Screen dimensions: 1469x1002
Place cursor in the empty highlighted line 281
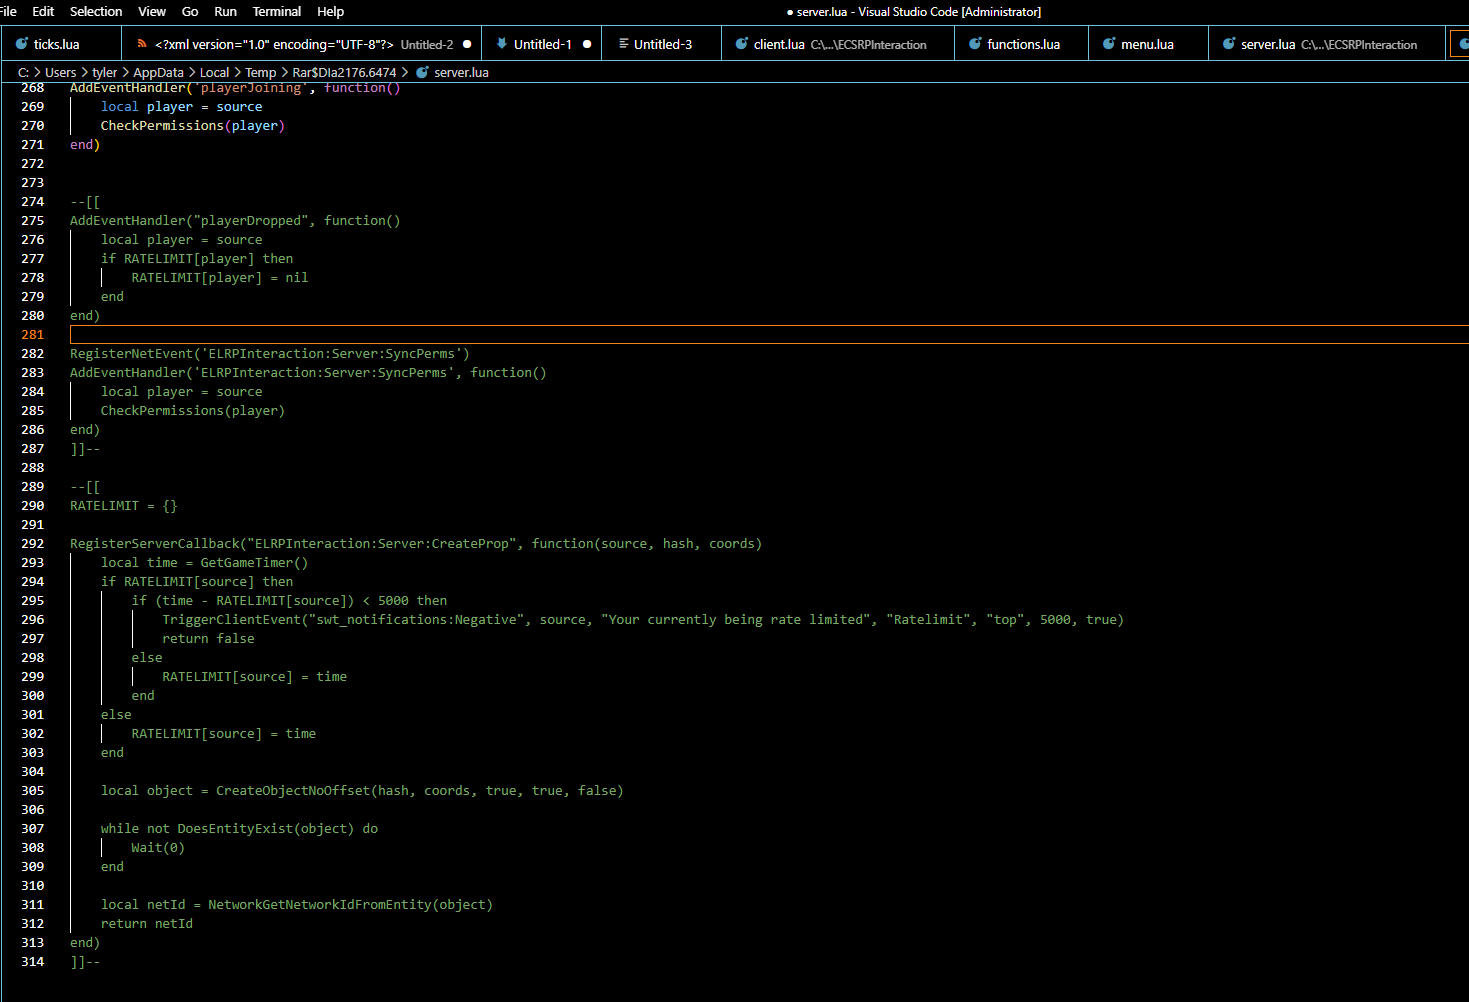(x=769, y=335)
